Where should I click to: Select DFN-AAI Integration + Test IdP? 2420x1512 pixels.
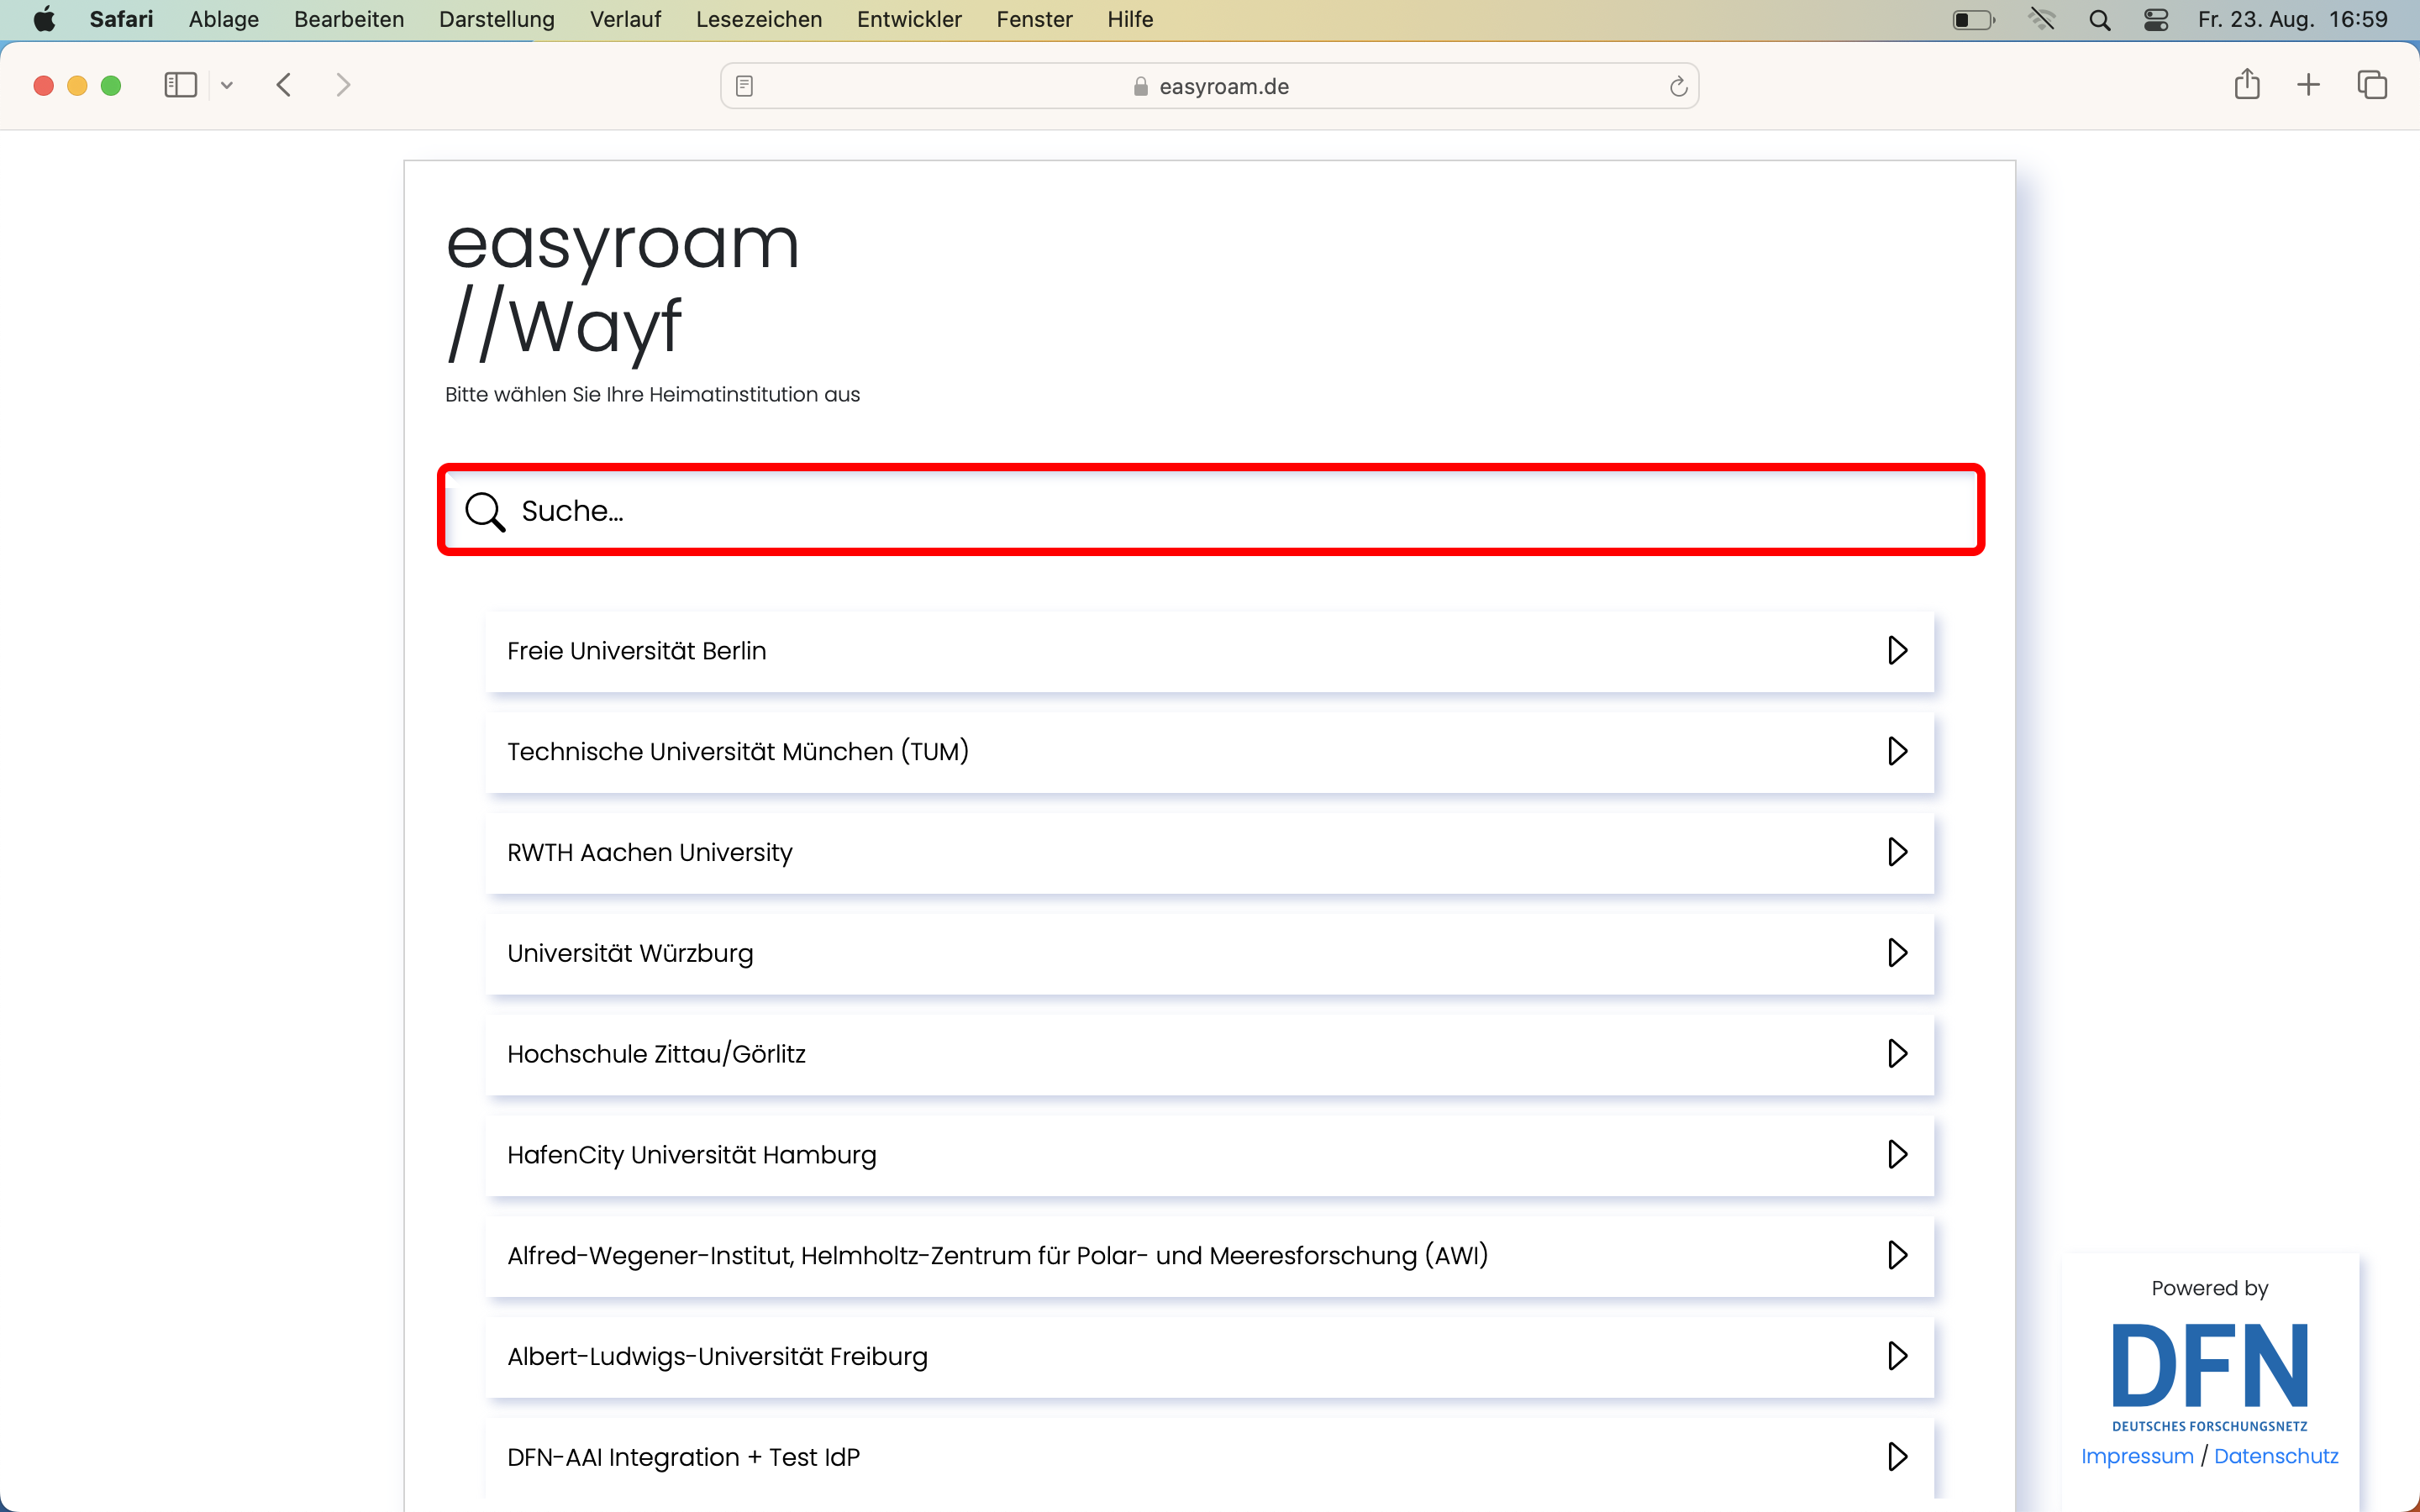coord(1210,1457)
